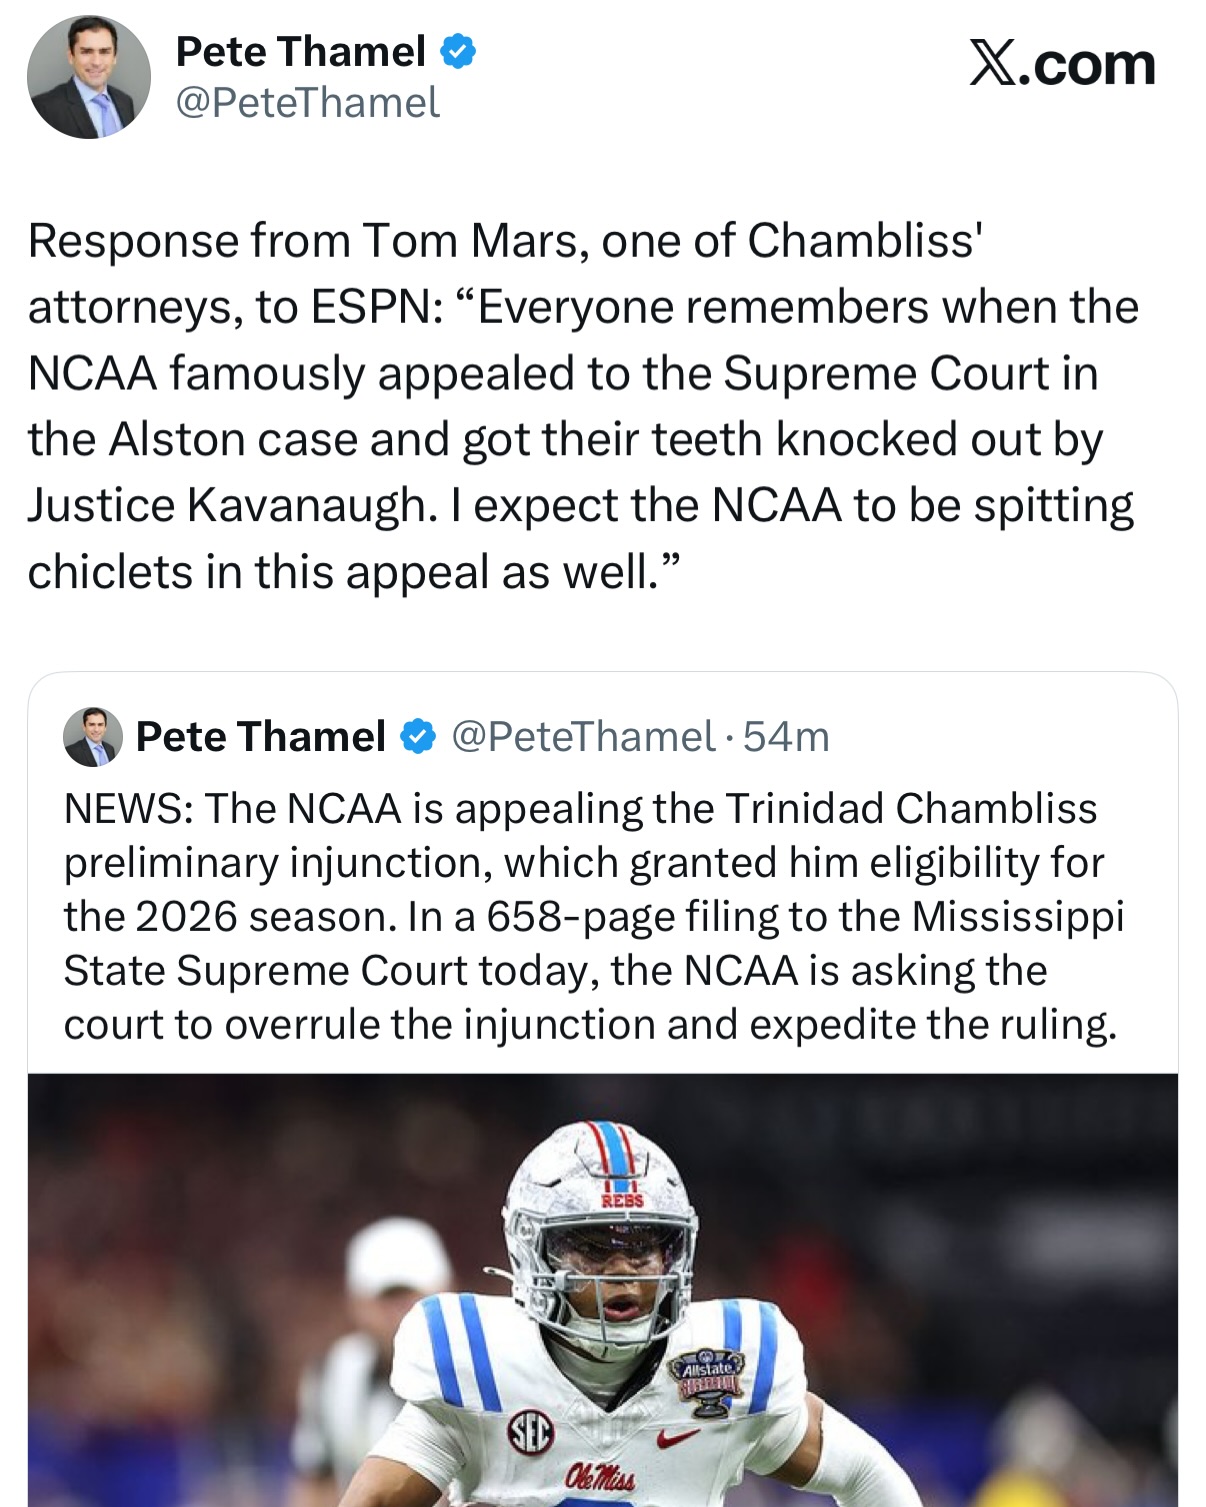The height and width of the screenshot is (1507, 1206).
Task: Click the X.com logo
Action: 1062,64
